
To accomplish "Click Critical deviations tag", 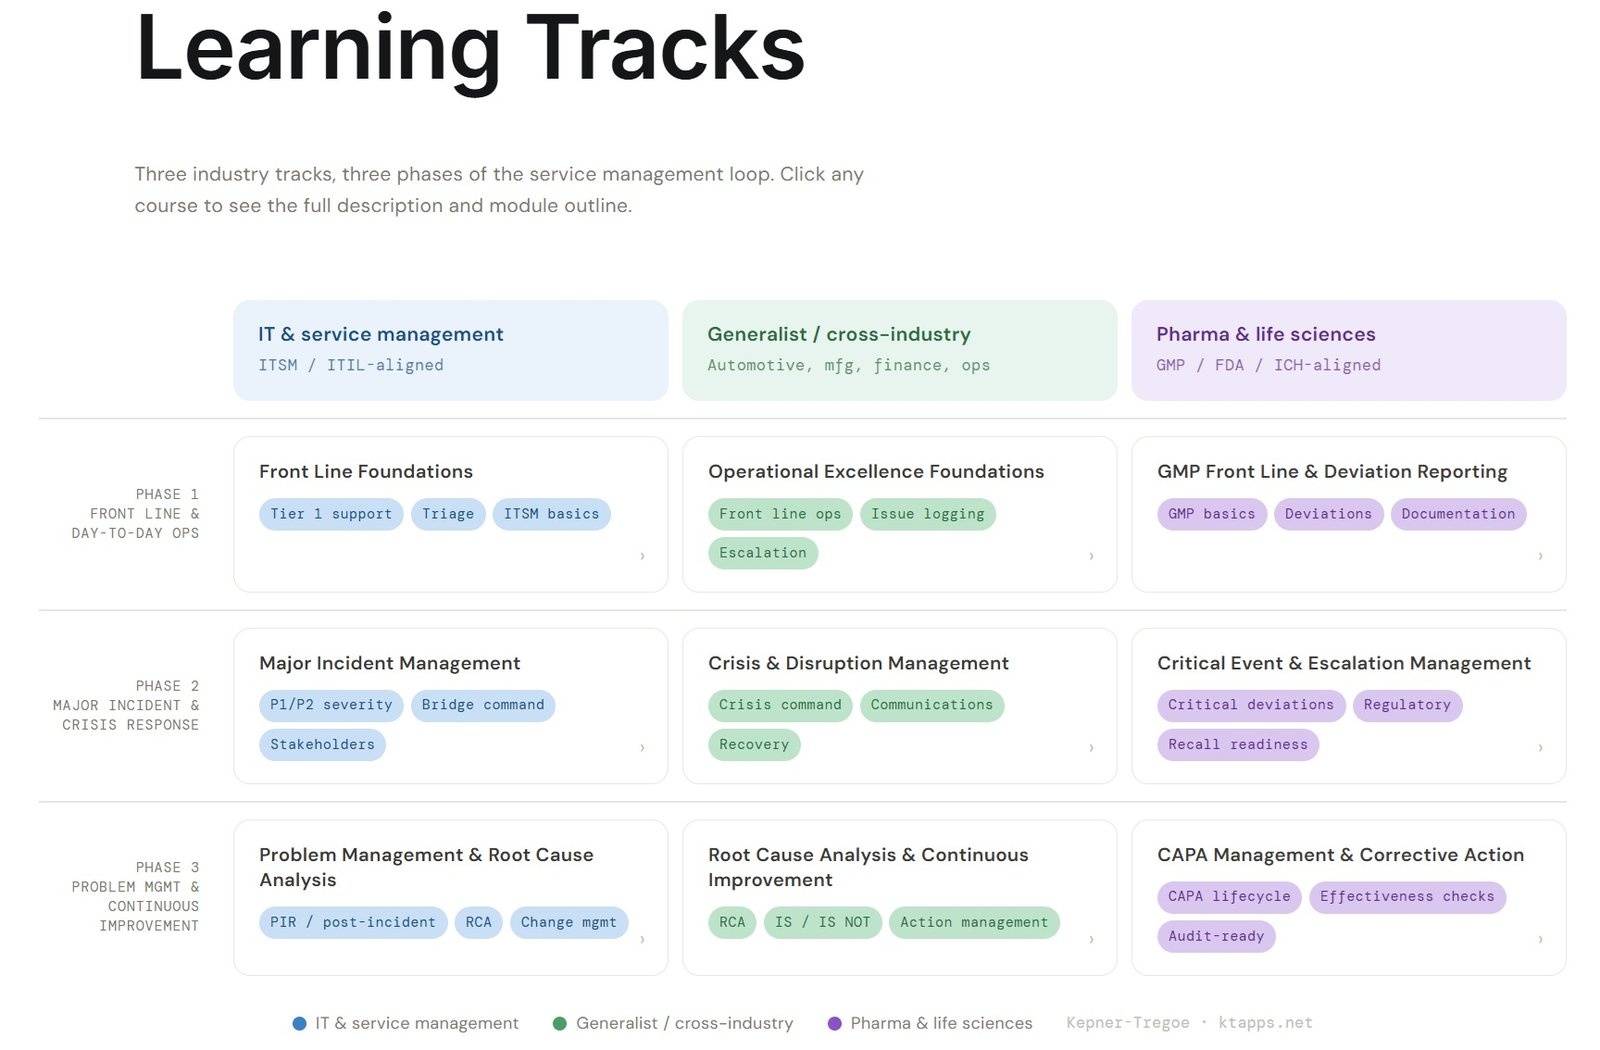I will click(x=1251, y=705).
